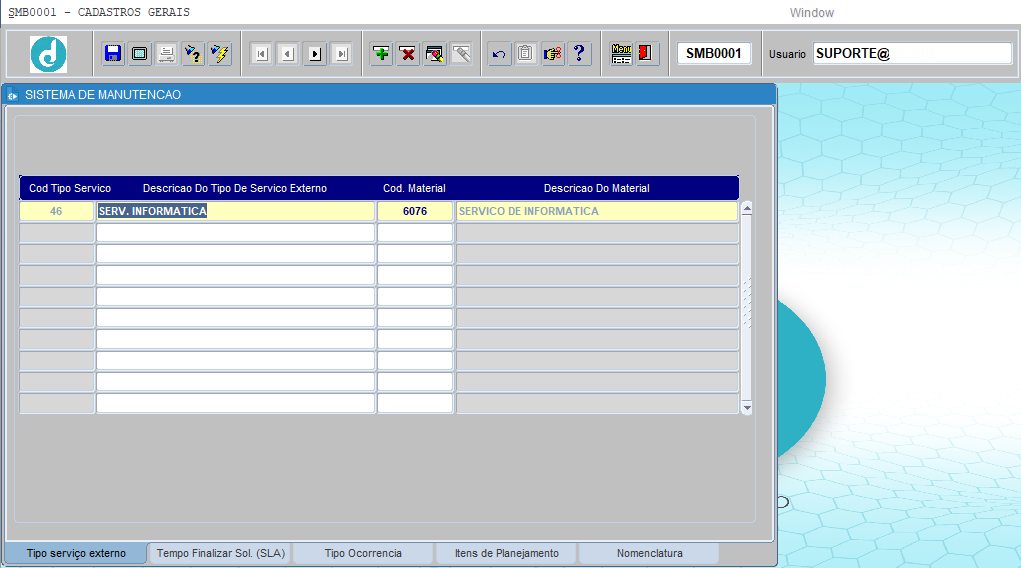Go to the Nomenclatura tab

pyautogui.click(x=649, y=553)
